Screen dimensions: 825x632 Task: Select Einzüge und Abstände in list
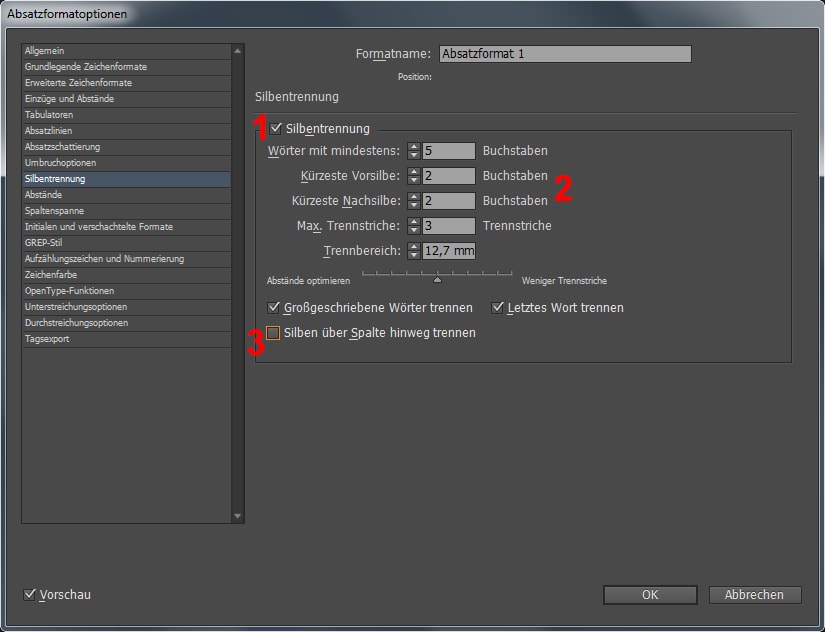pyautogui.click(x=69, y=99)
